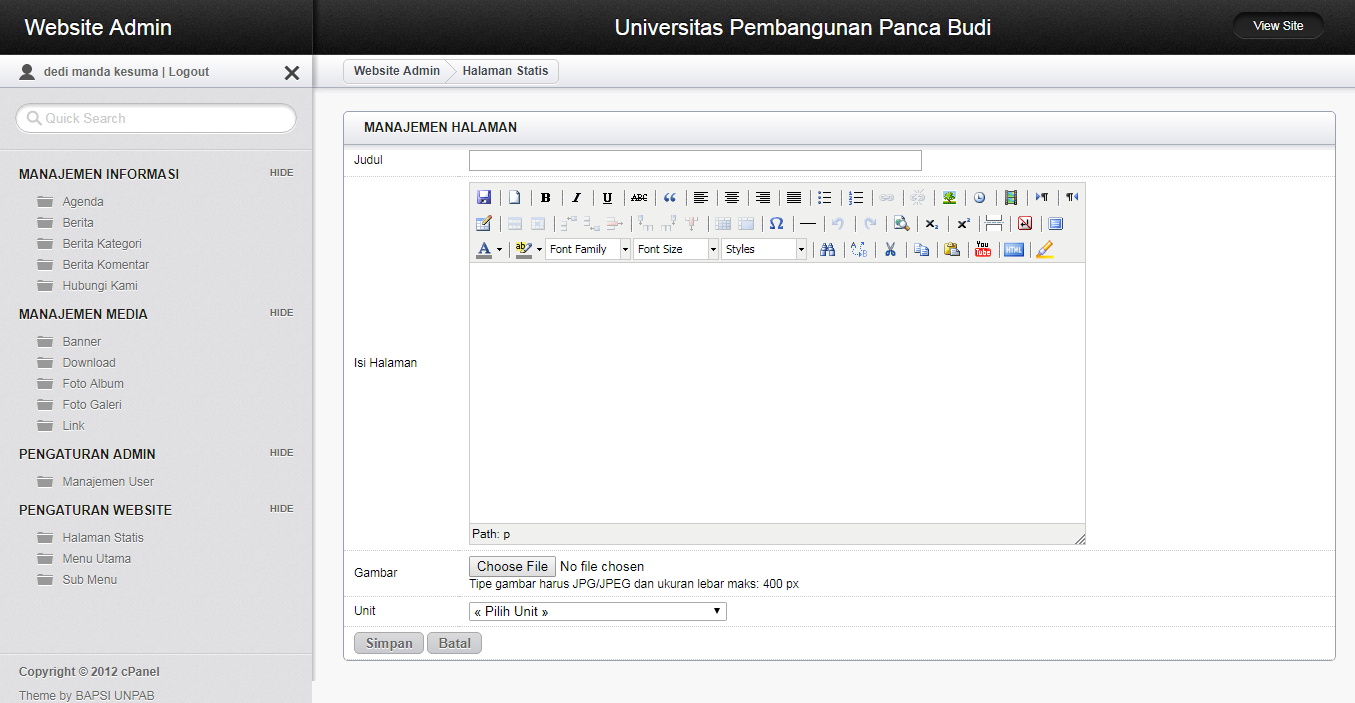
Task: Toggle underline formatting
Action: (607, 198)
